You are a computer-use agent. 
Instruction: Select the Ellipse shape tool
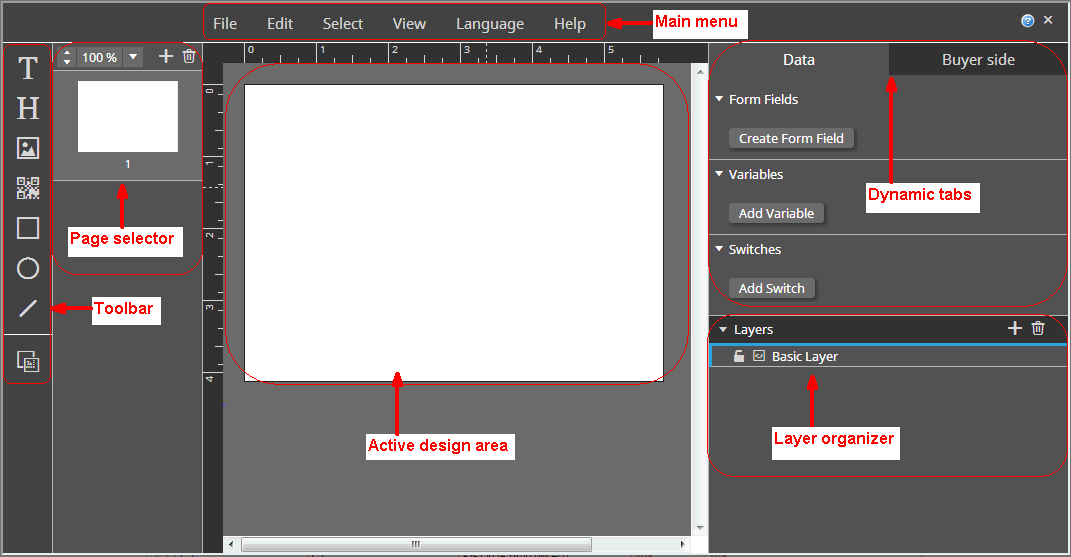coord(28,268)
